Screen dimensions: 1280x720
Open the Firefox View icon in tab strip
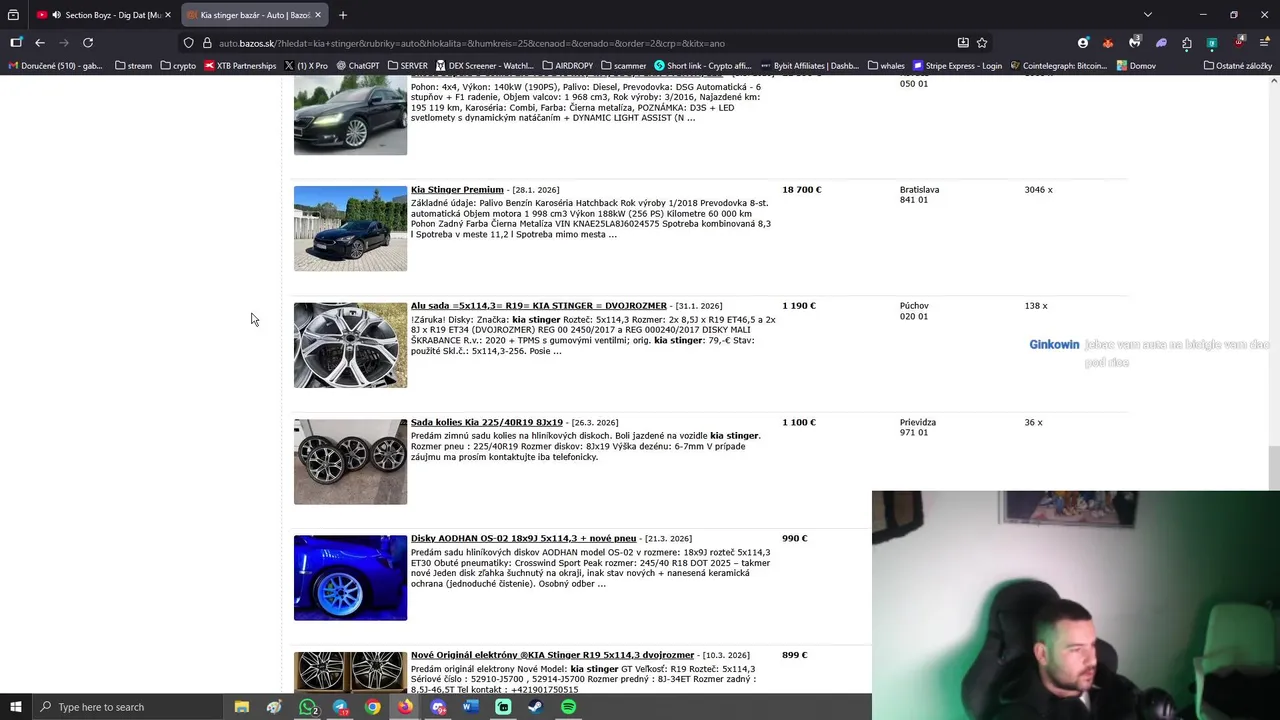[x=13, y=15]
